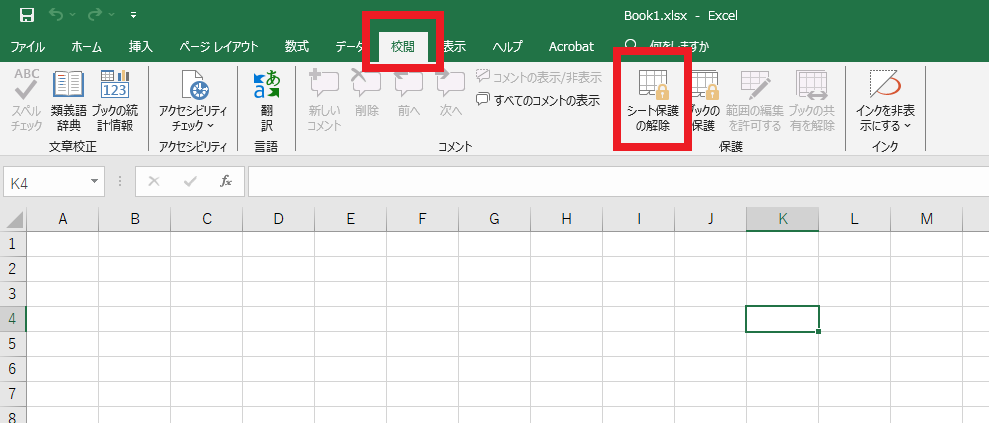Go to next comment with 次へ
Screen dimensions: 989x423
451,94
